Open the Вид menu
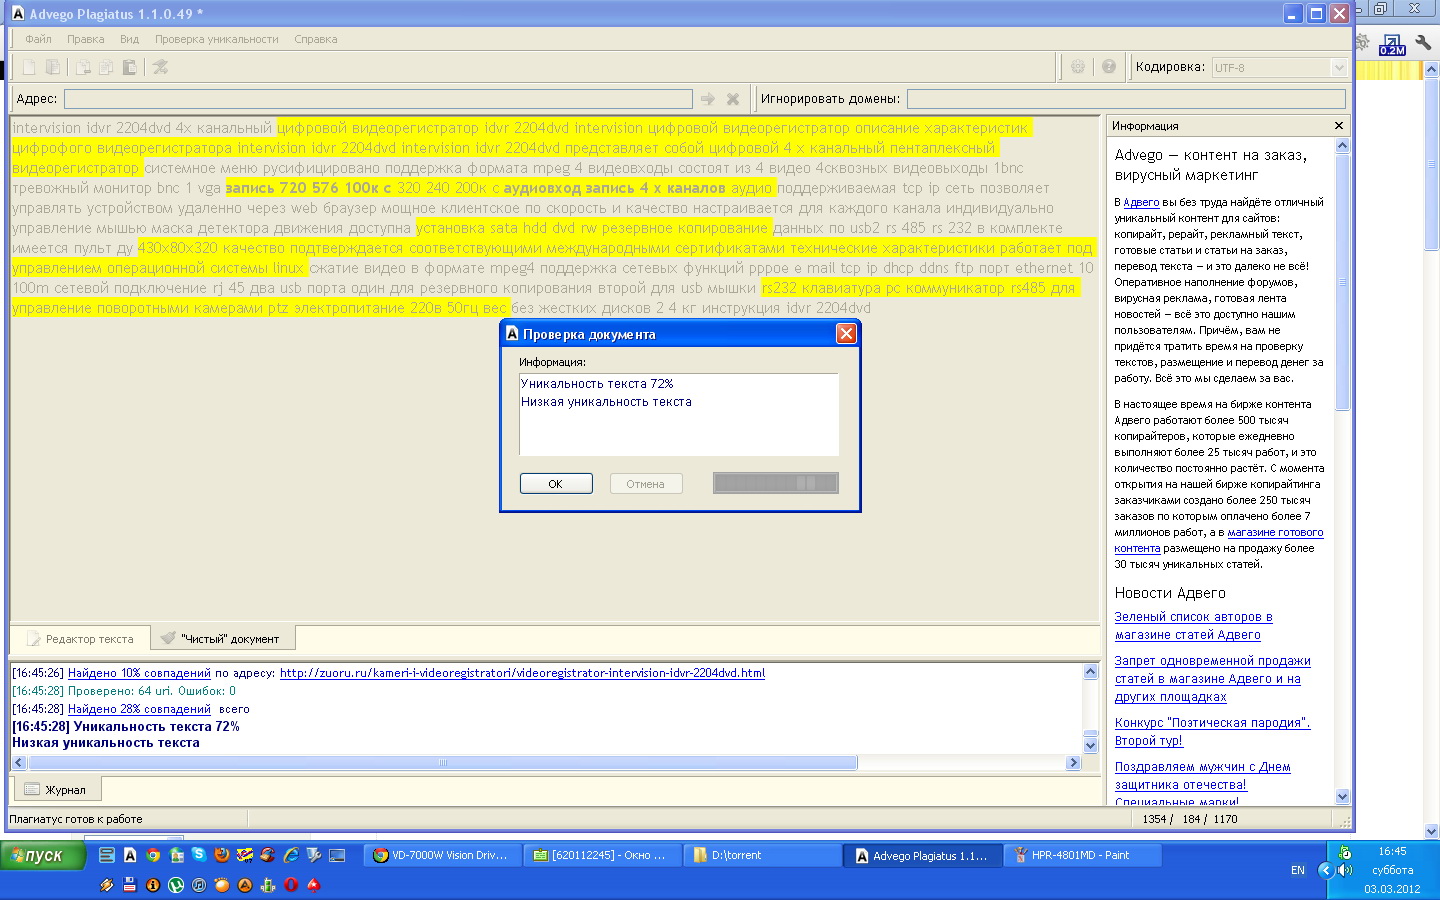Image resolution: width=1440 pixels, height=900 pixels. coord(129,39)
